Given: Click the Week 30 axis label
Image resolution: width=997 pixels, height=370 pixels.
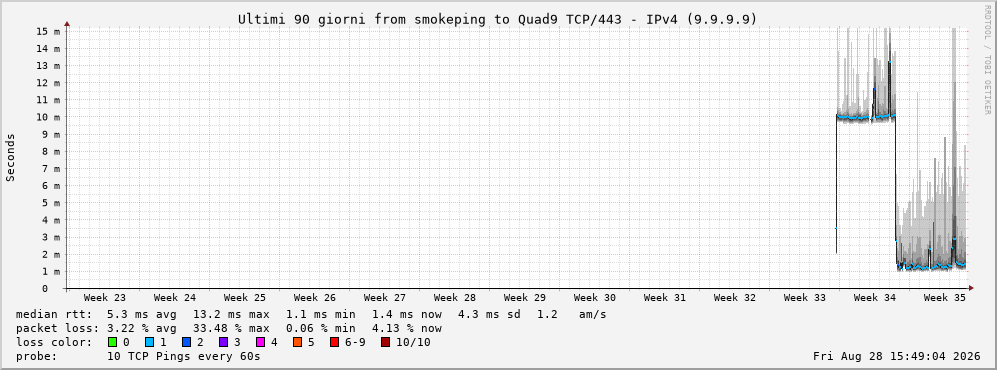Looking at the screenshot, I should (595, 298).
